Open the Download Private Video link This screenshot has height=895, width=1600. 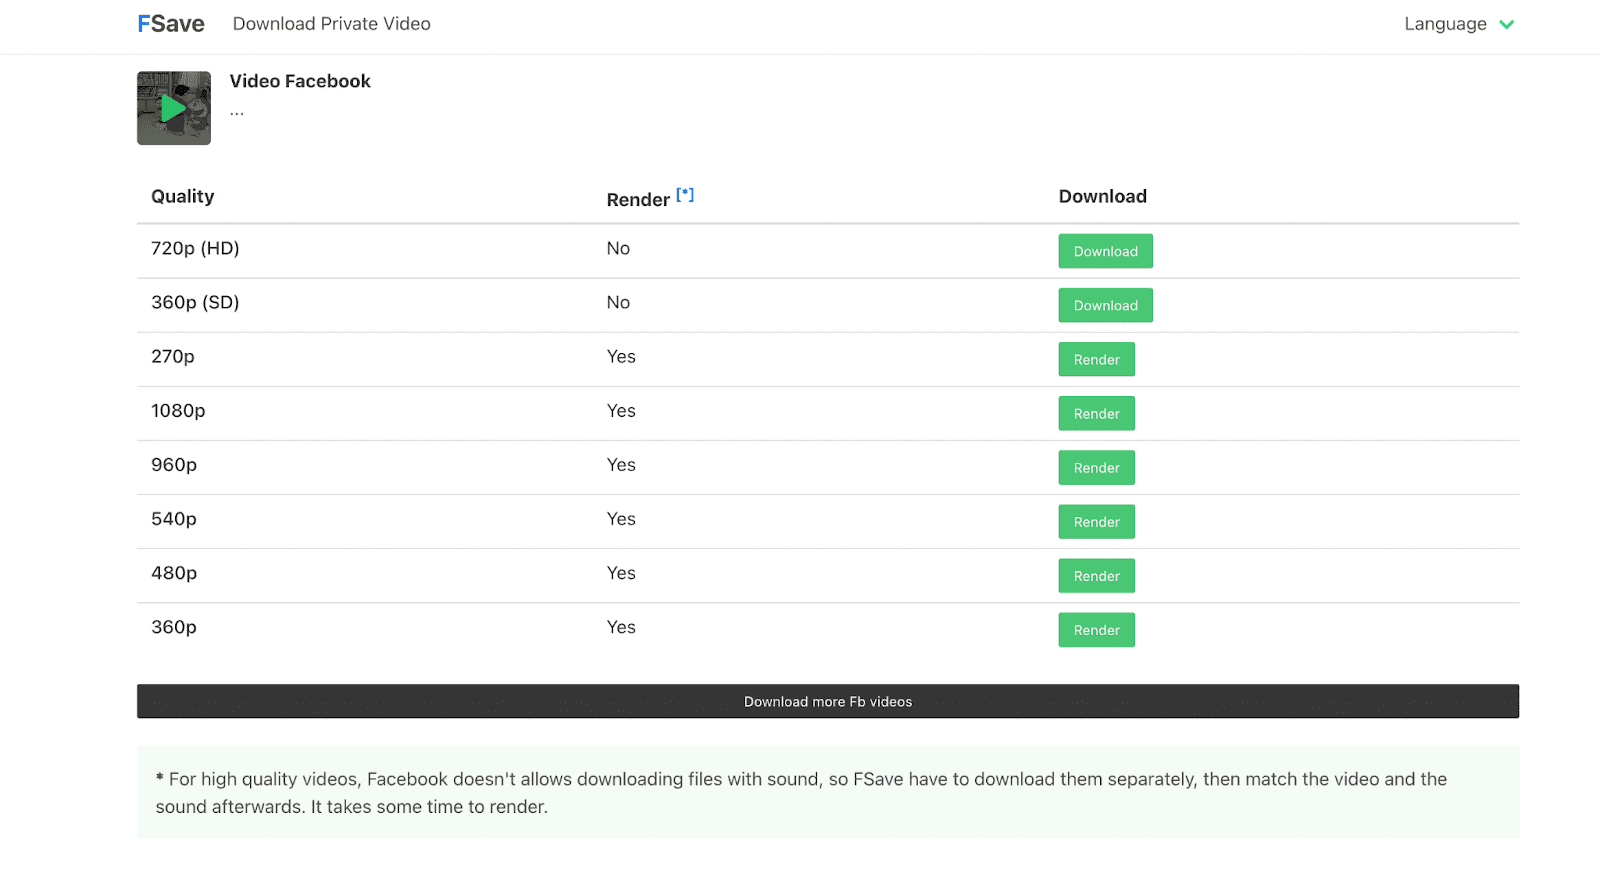coord(331,24)
